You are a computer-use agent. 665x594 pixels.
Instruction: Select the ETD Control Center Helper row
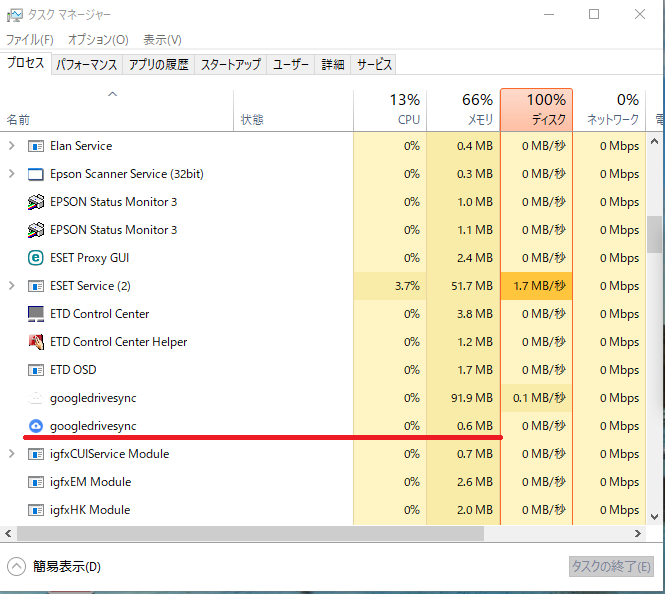tap(323, 342)
